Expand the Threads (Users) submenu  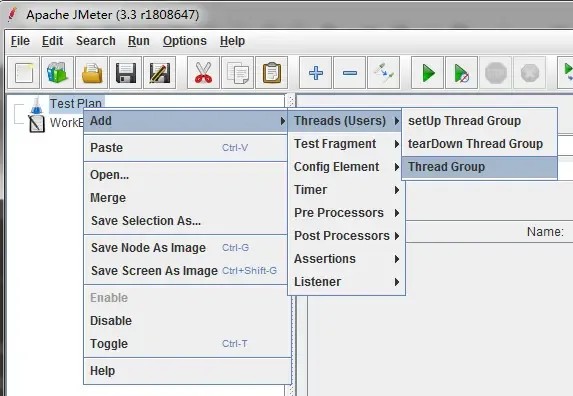click(x=345, y=121)
